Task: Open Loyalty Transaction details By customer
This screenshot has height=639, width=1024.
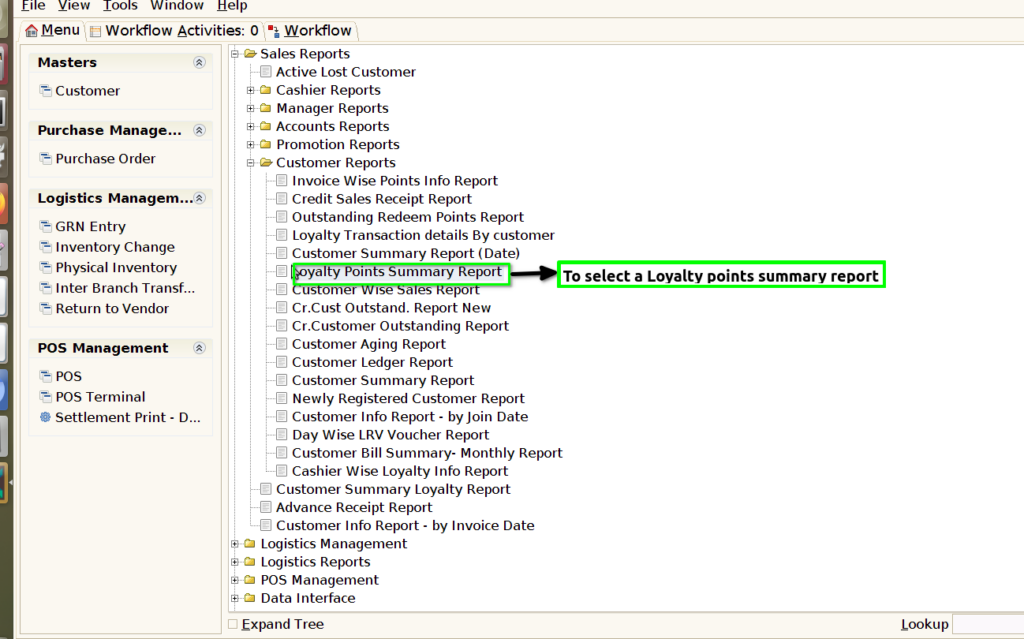Action: click(x=423, y=235)
